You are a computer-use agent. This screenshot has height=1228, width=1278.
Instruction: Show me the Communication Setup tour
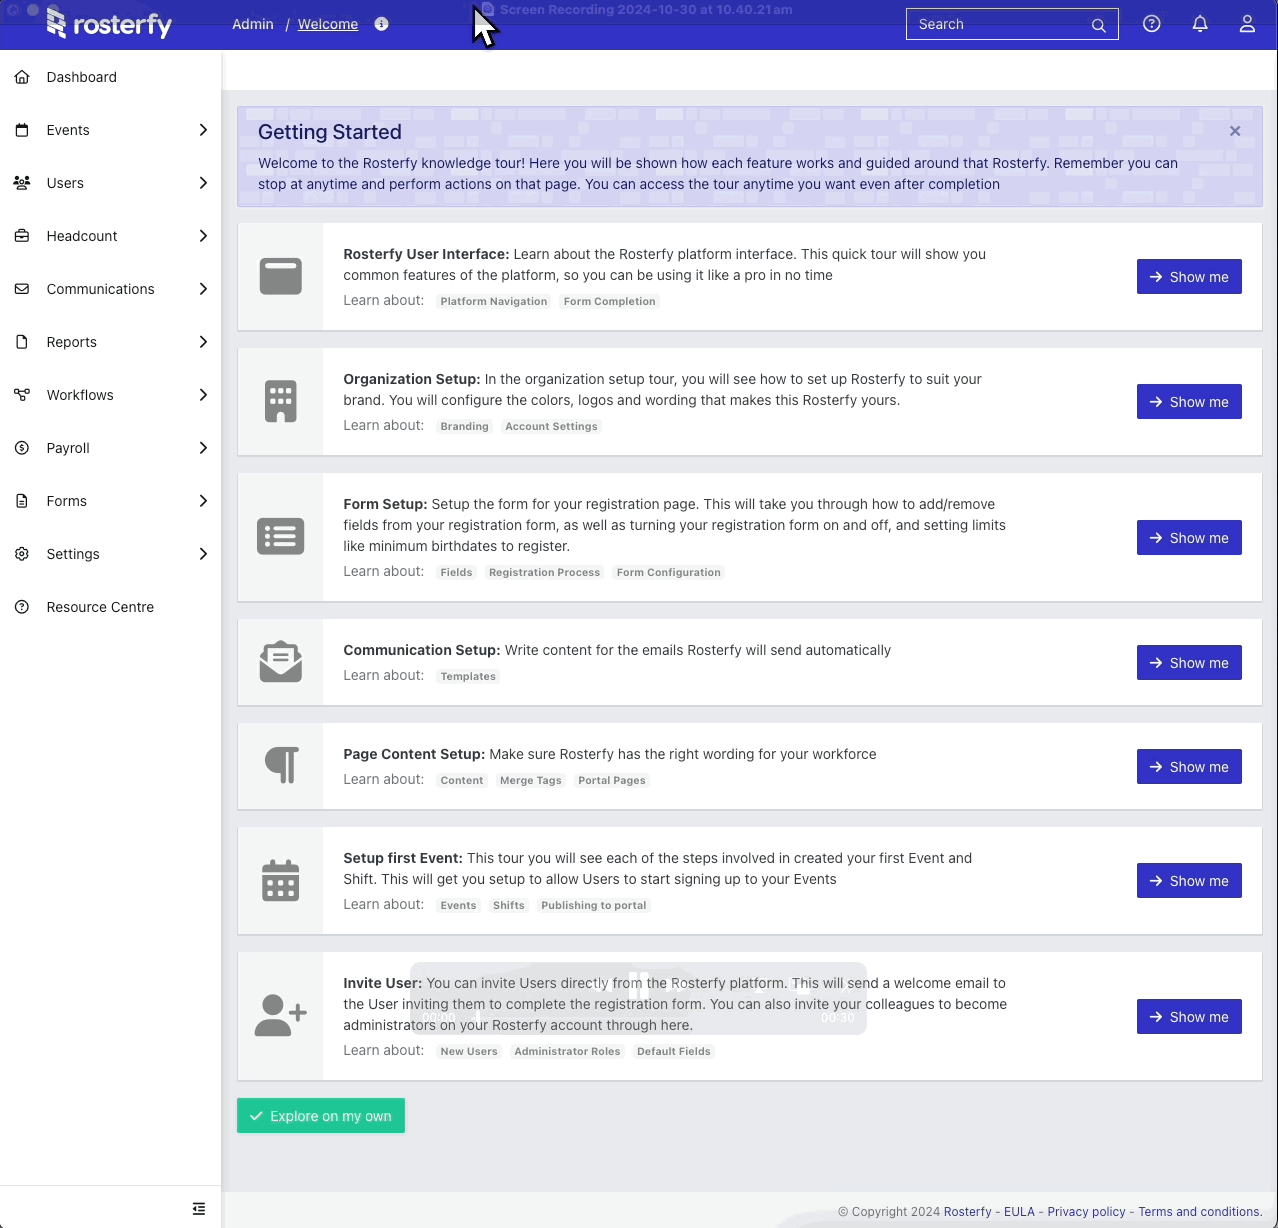1189,663
